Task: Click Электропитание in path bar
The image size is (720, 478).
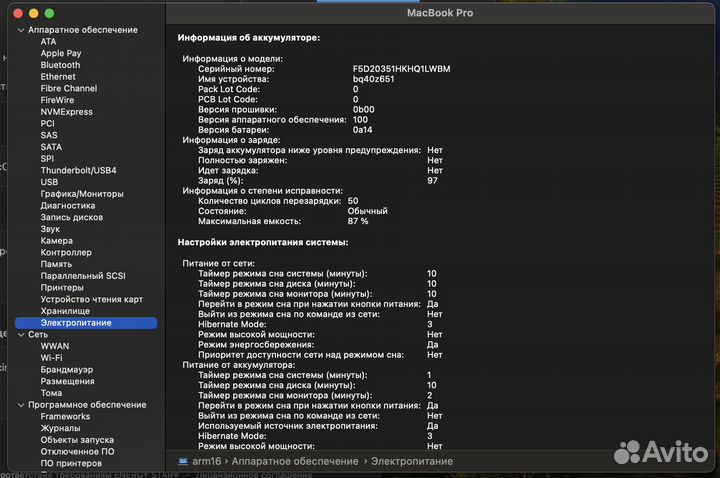Action: tap(412, 461)
